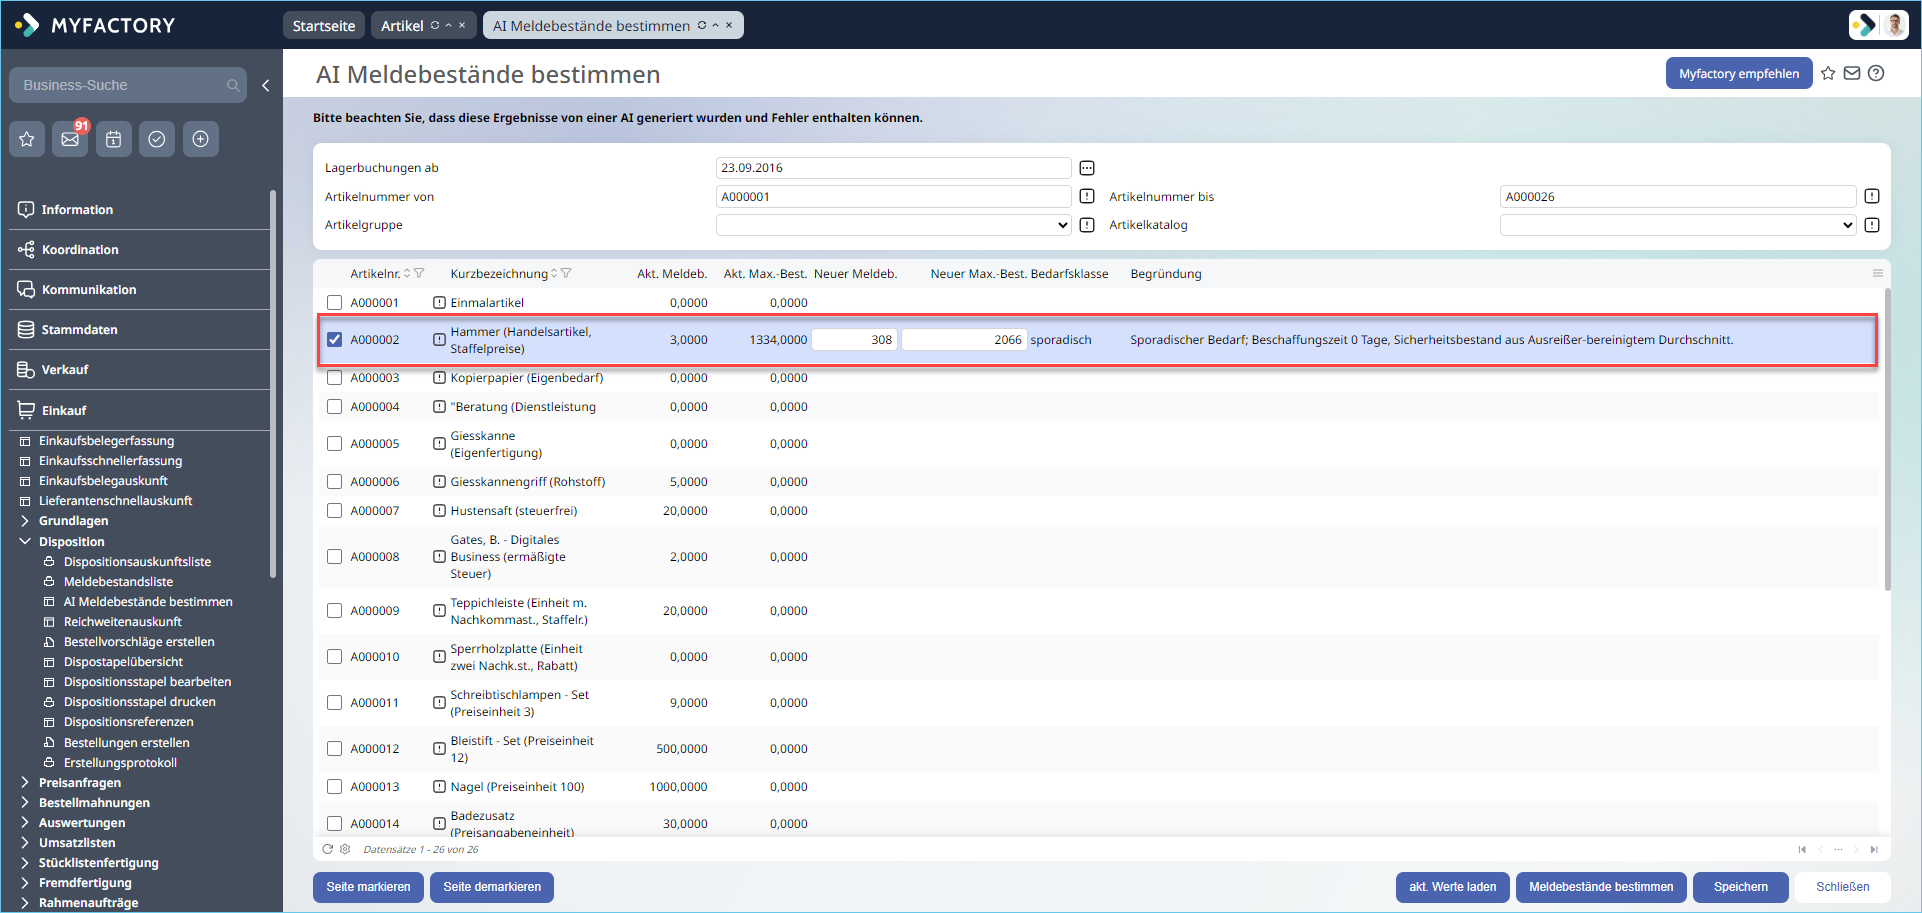The image size is (1922, 913).
Task: Expand the Preisanfragen tree node
Action: pos(24,783)
